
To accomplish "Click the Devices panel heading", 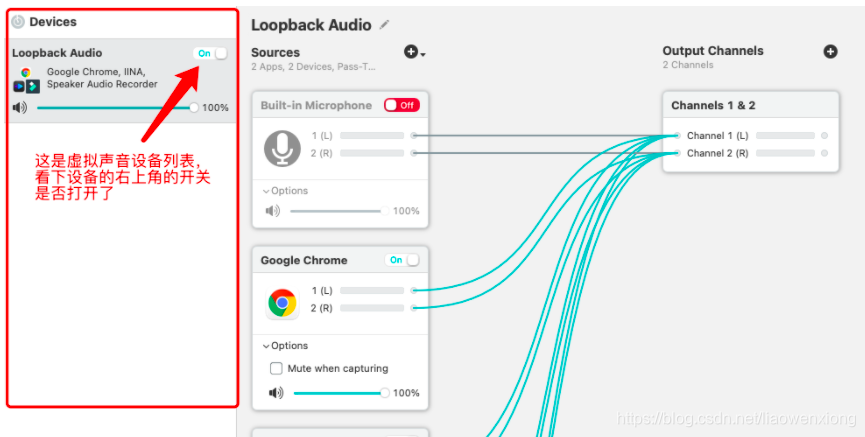I will tap(53, 22).
